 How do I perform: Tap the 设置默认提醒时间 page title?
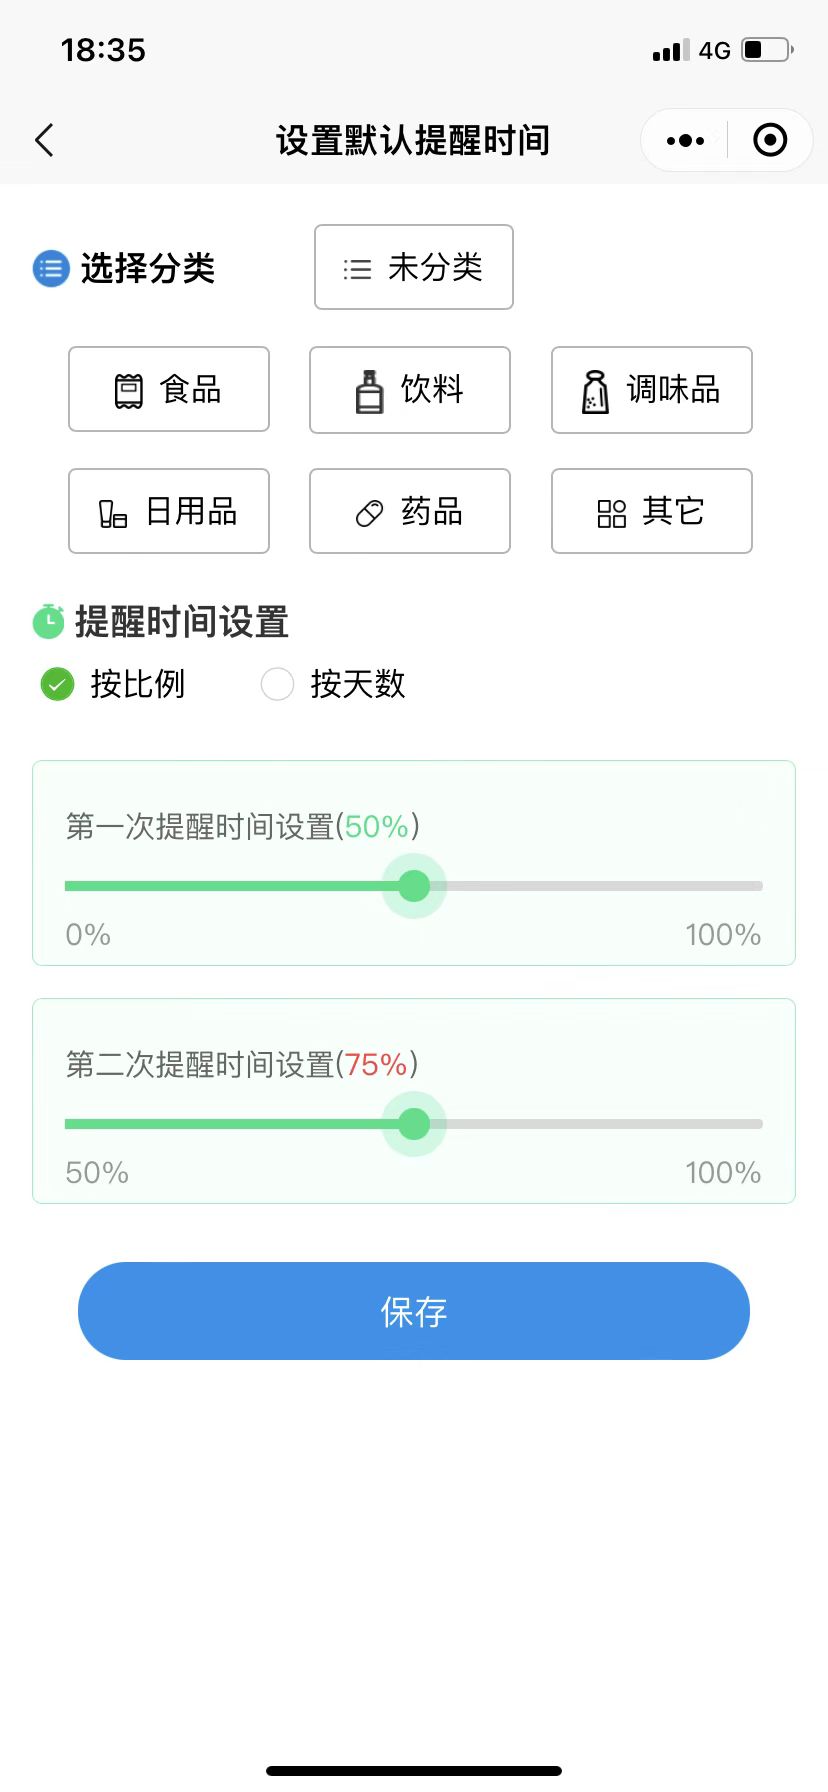tap(413, 141)
